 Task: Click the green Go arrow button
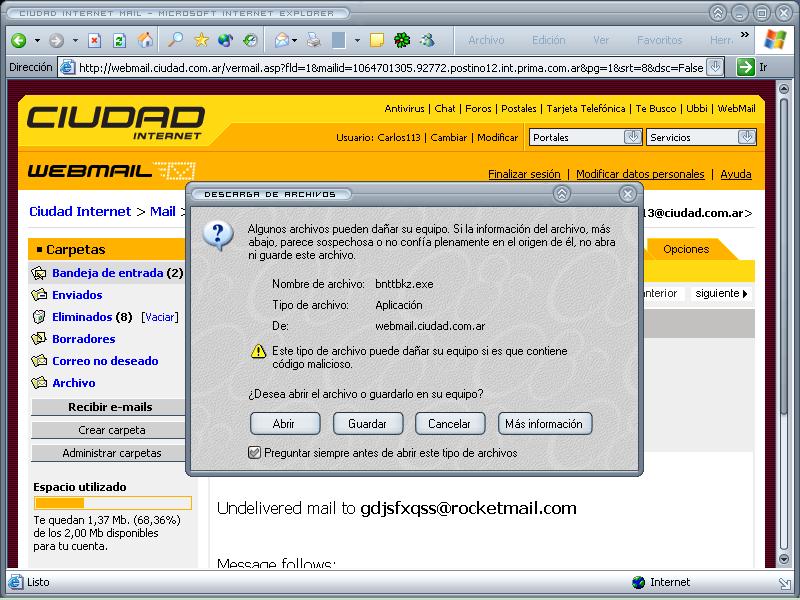(x=745, y=67)
